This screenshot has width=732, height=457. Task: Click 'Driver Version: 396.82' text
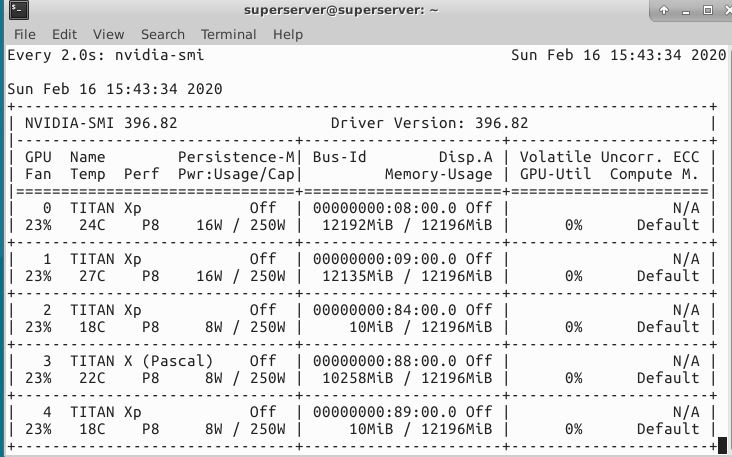[x=429, y=123]
